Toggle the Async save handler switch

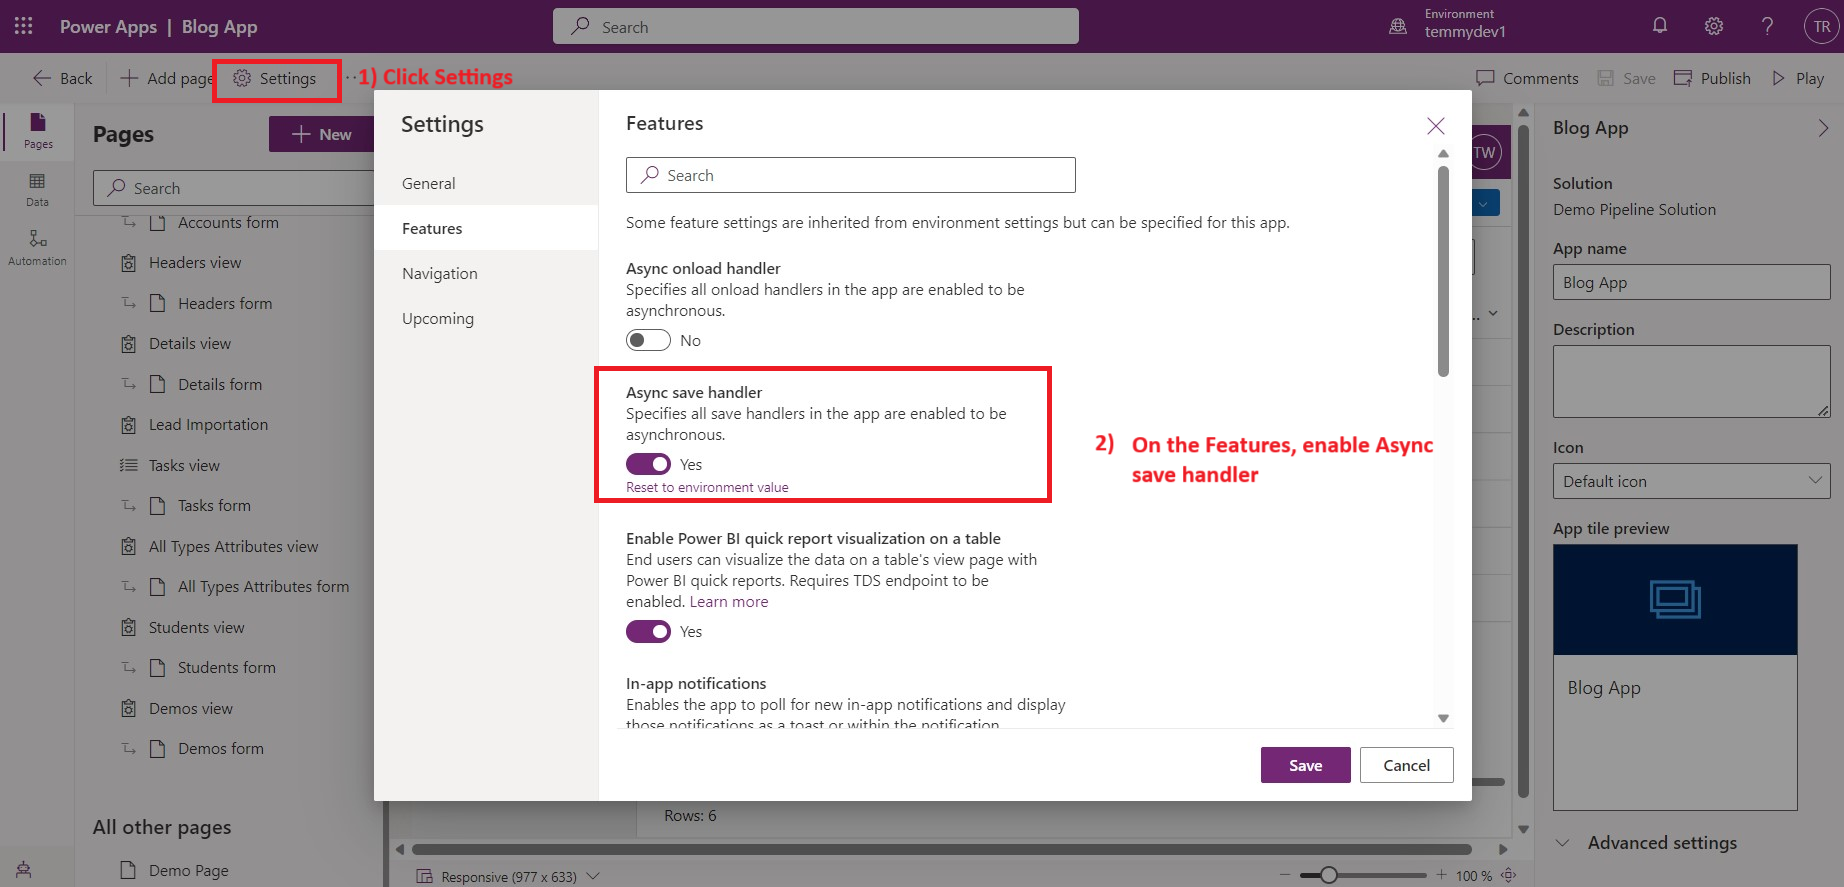(648, 464)
